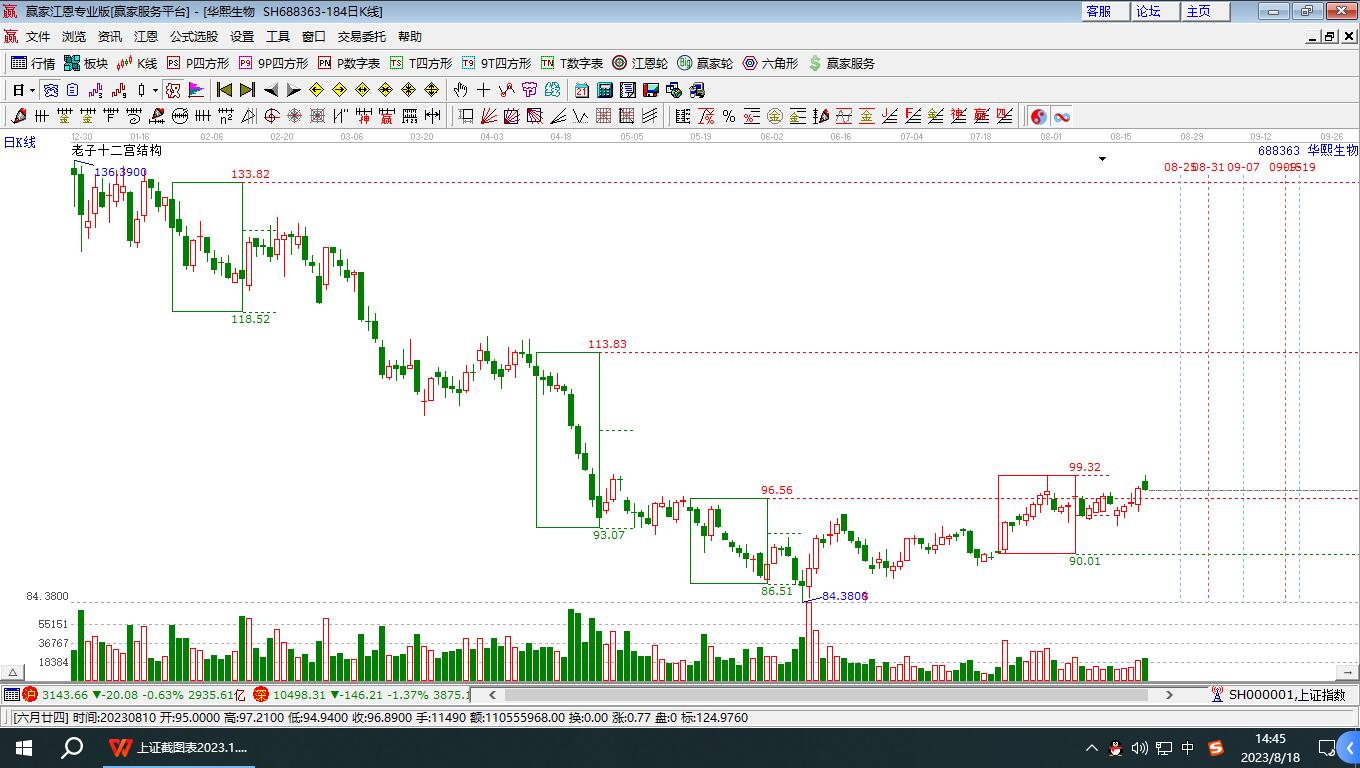Screen dimensions: 1360x768
Task: Click the 主页 homepage button
Action: pyautogui.click(x=1205, y=11)
